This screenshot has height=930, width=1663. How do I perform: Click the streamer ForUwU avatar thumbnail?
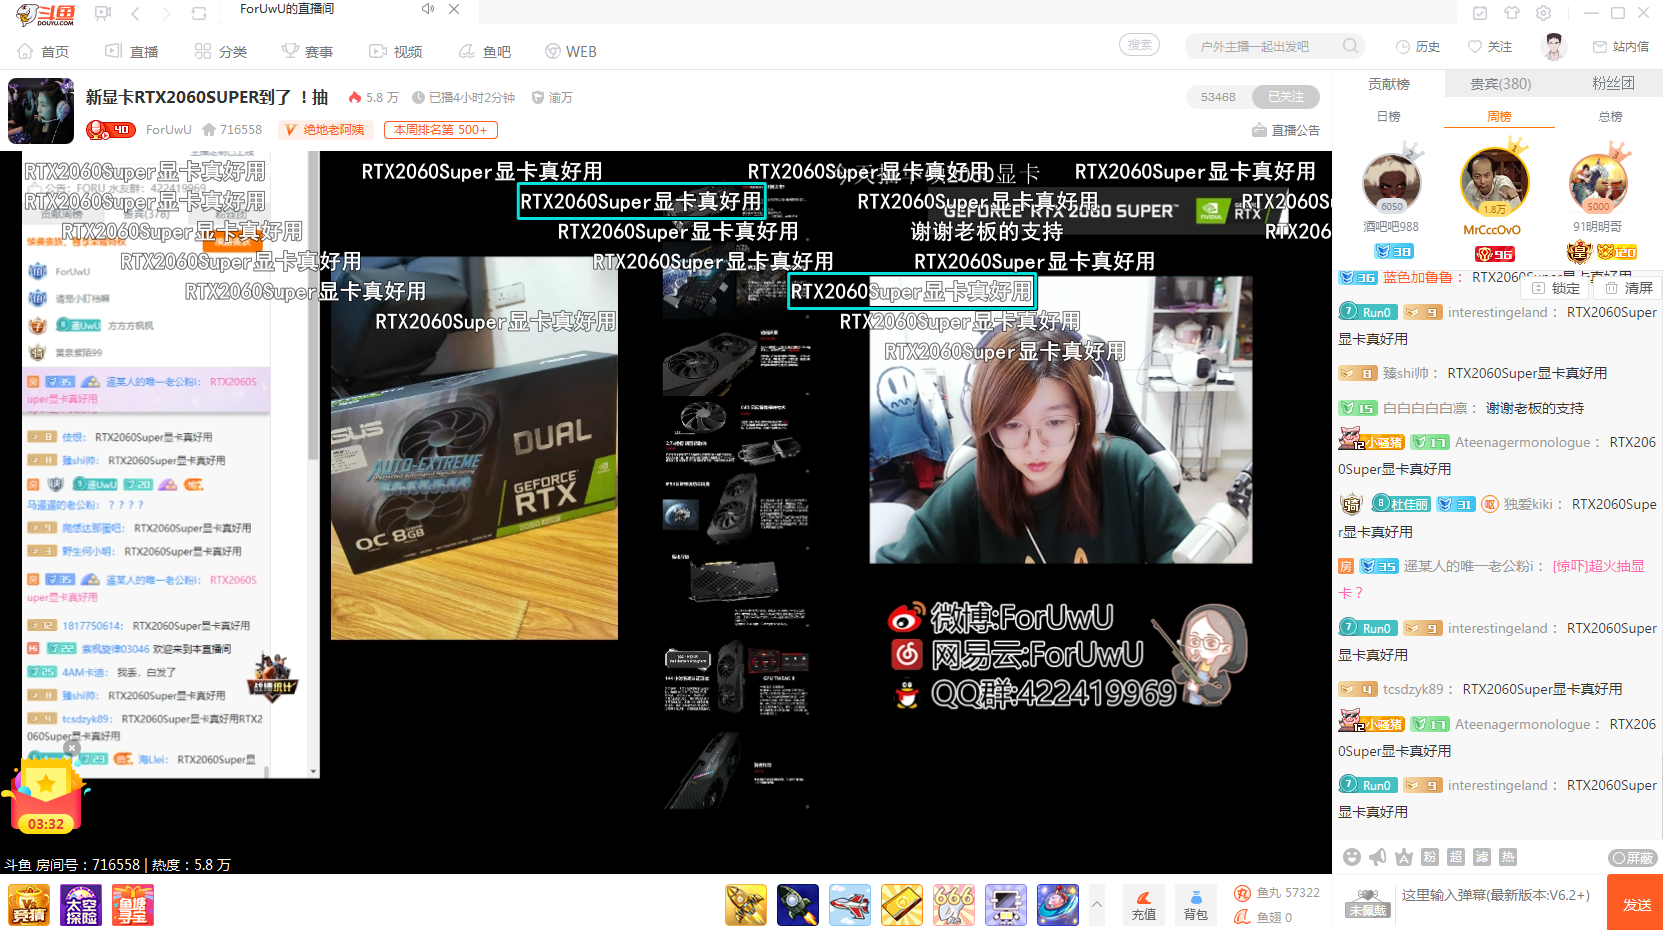point(41,111)
